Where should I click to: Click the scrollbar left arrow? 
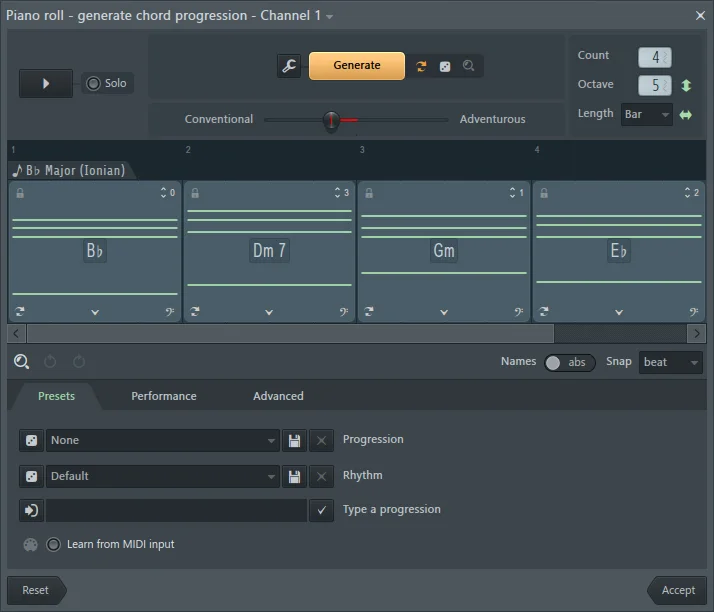point(16,334)
